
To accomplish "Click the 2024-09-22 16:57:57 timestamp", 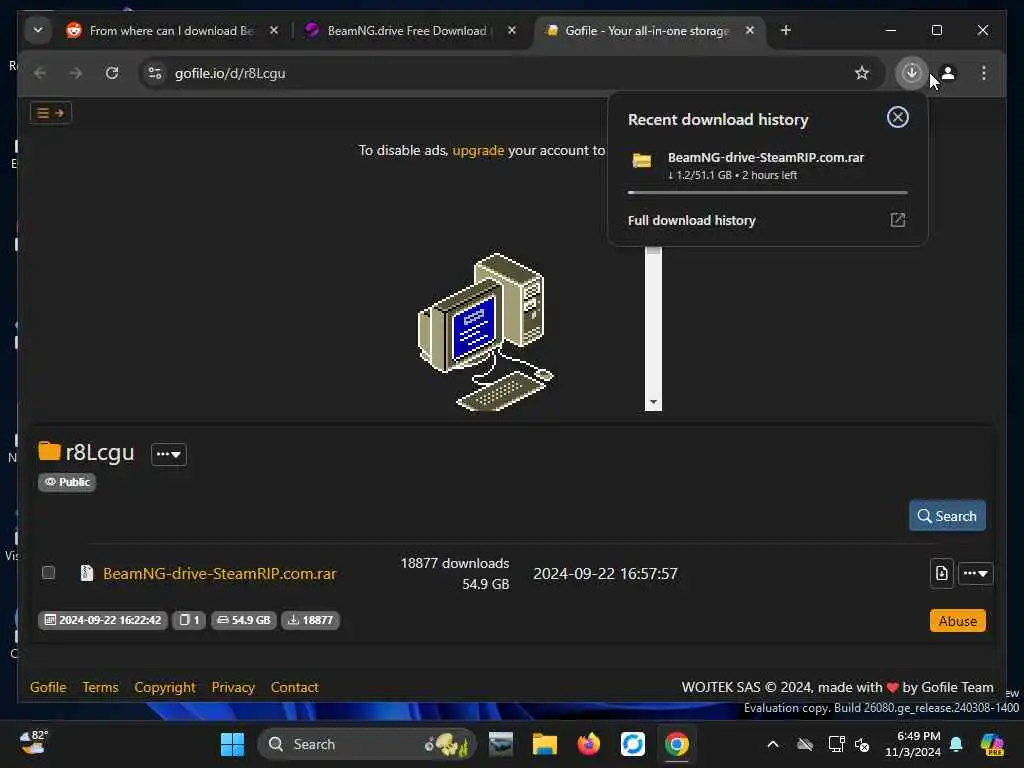I will click(605, 573).
